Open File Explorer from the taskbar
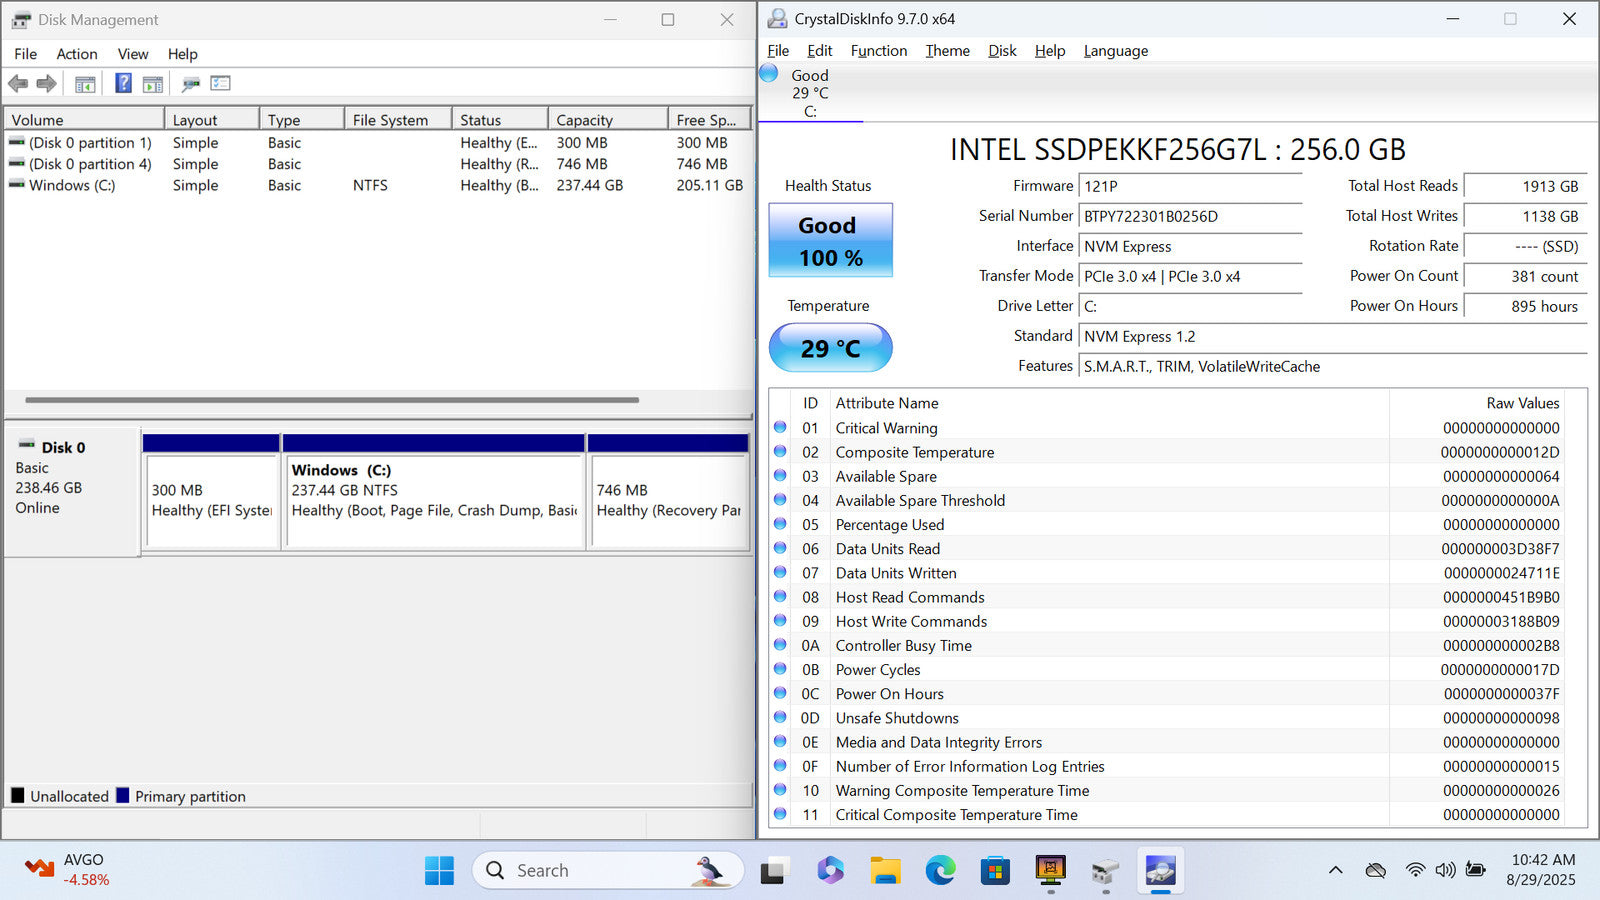This screenshot has height=900, width=1600. point(885,871)
